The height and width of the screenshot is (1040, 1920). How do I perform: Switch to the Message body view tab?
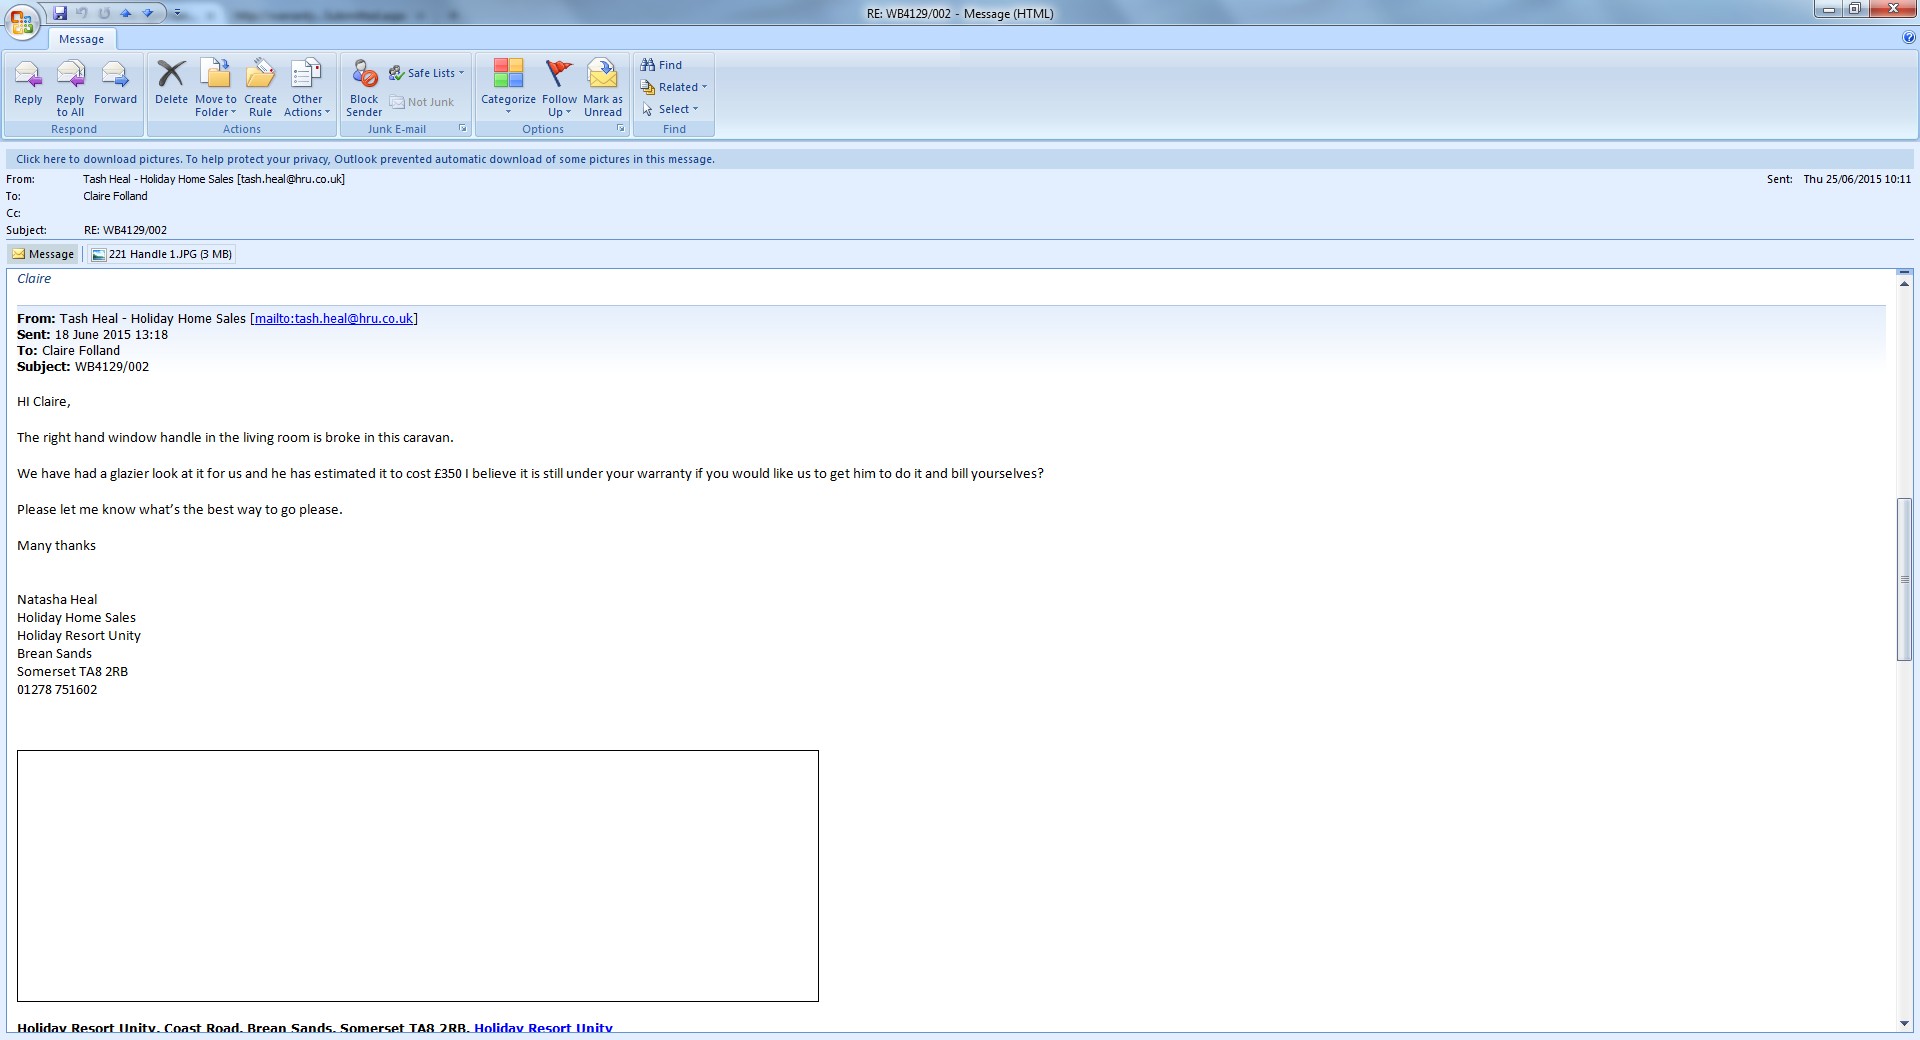coord(44,254)
